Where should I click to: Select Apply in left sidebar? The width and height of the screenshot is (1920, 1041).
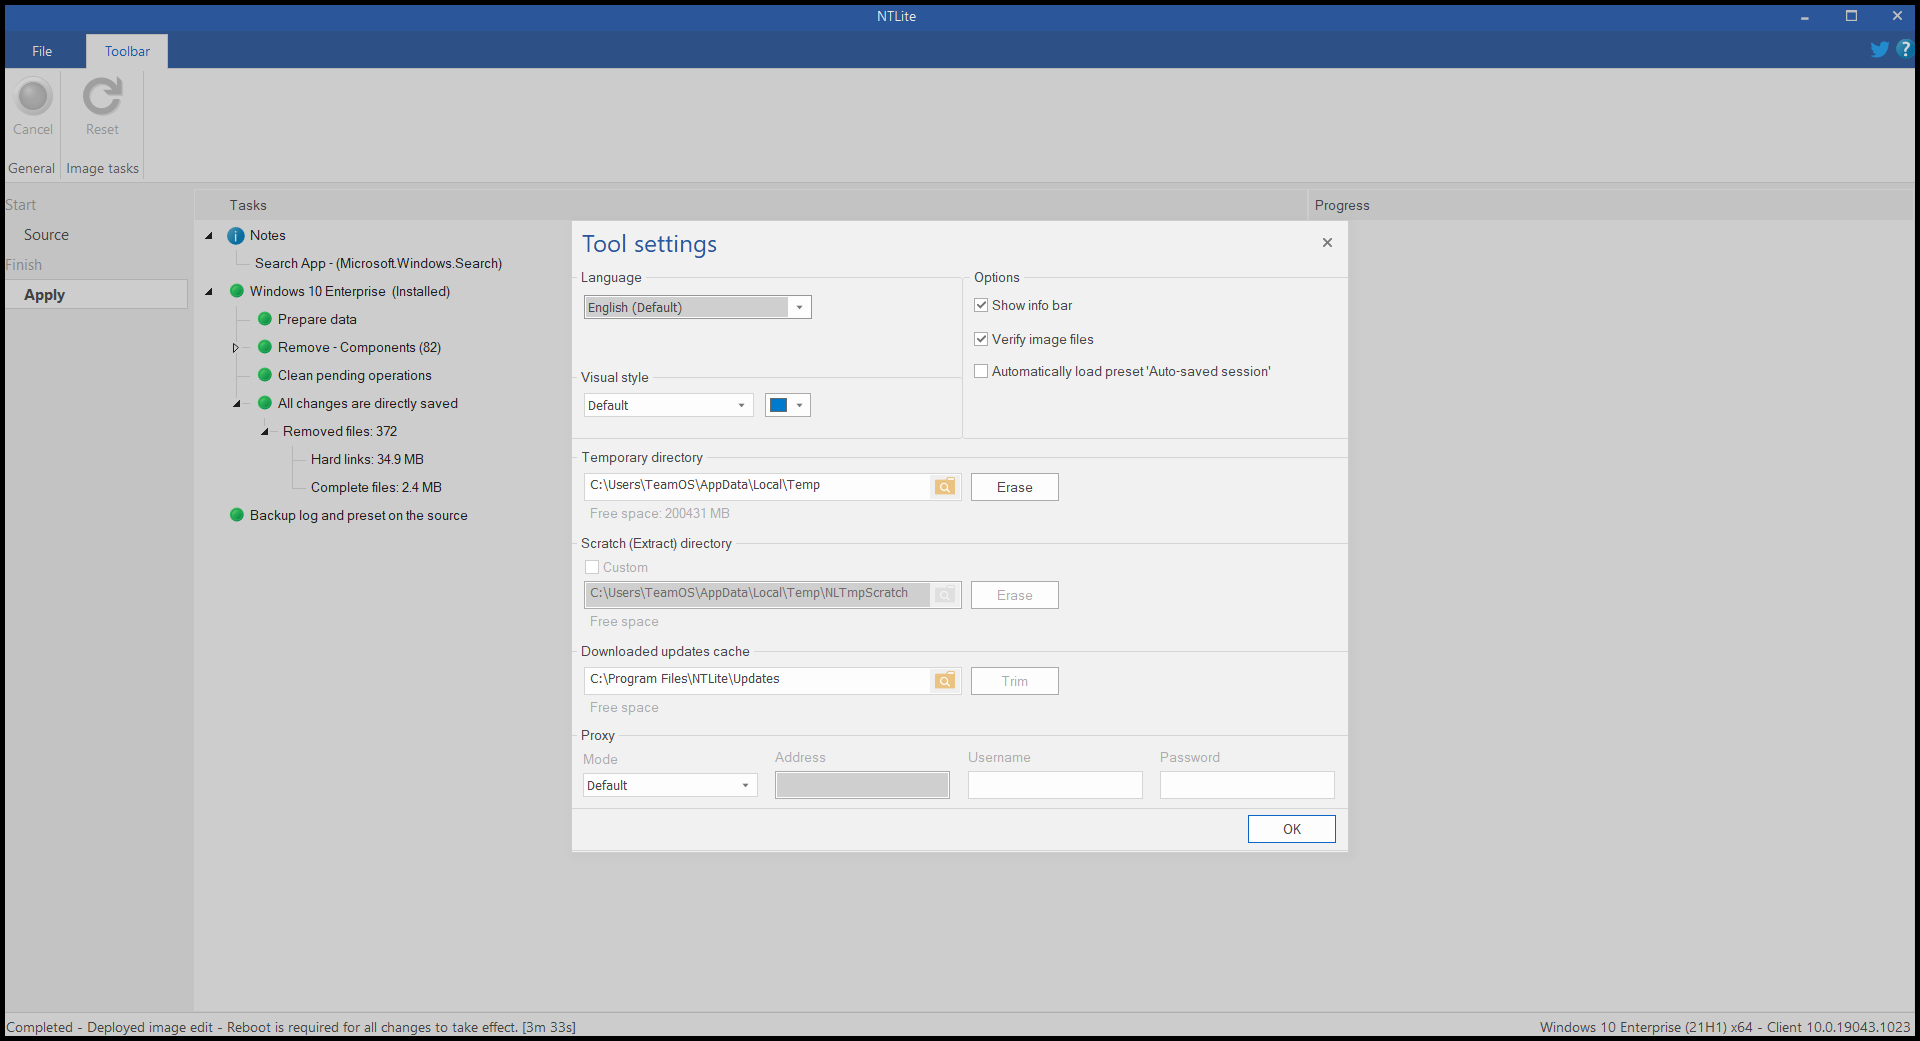pyautogui.click(x=96, y=294)
